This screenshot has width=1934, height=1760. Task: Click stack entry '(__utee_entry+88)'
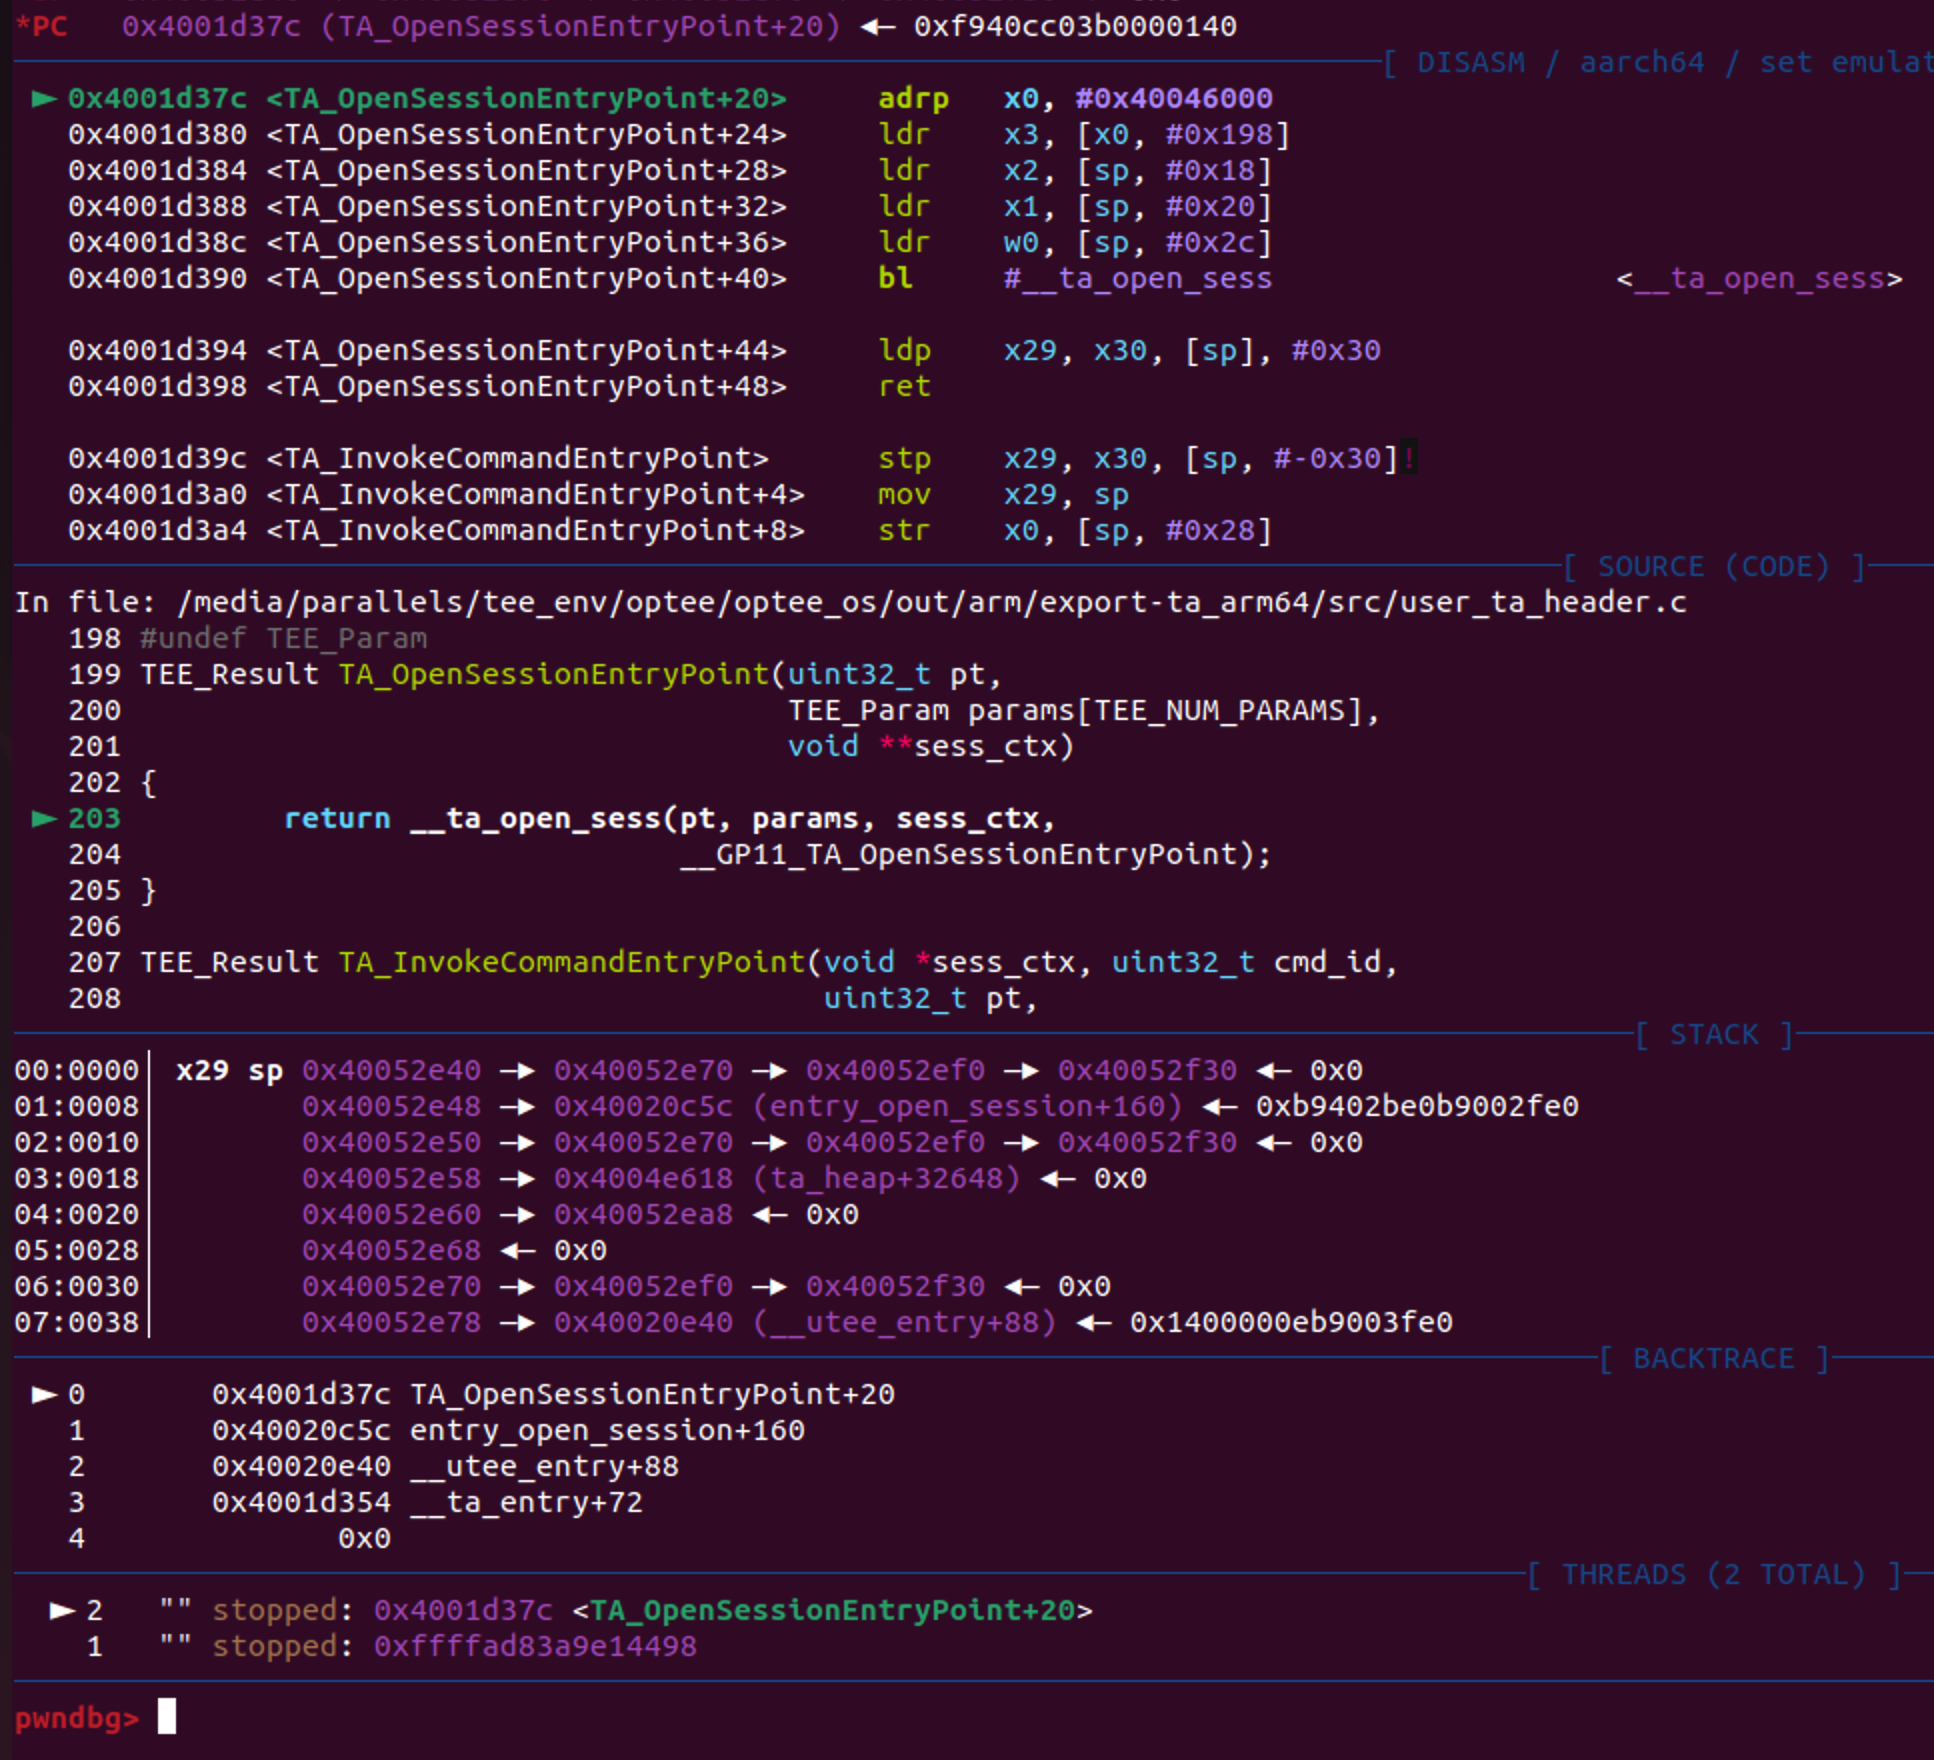904,1322
